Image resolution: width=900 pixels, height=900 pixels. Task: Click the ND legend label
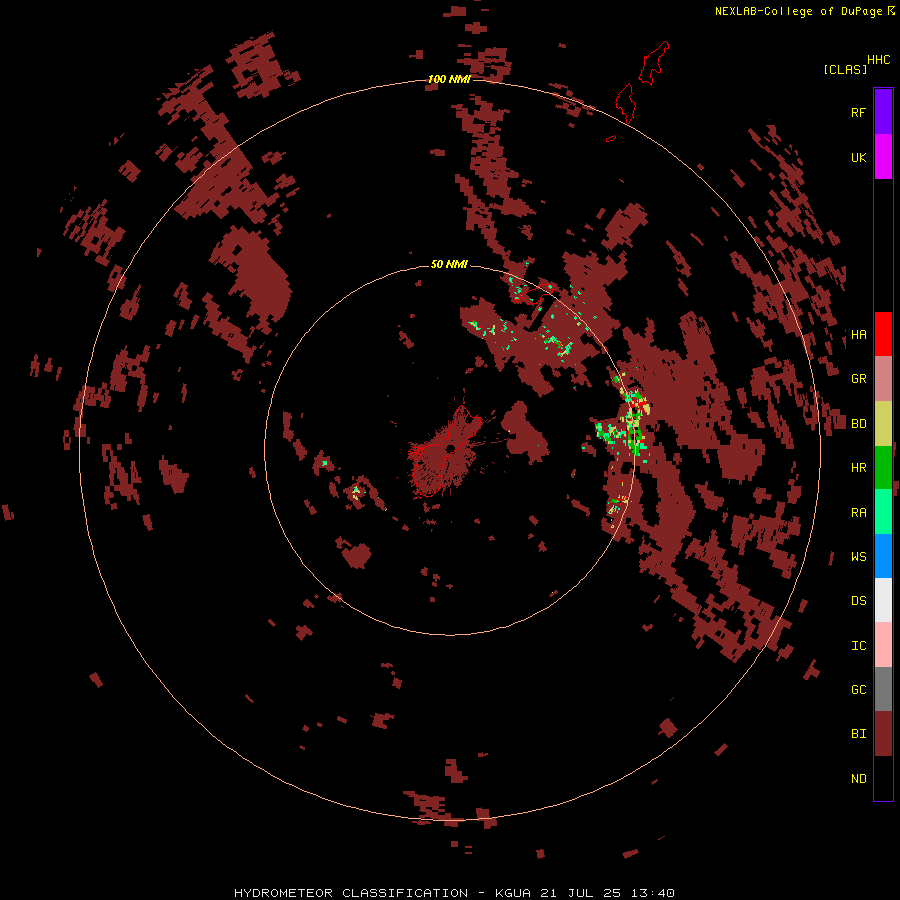pos(858,779)
